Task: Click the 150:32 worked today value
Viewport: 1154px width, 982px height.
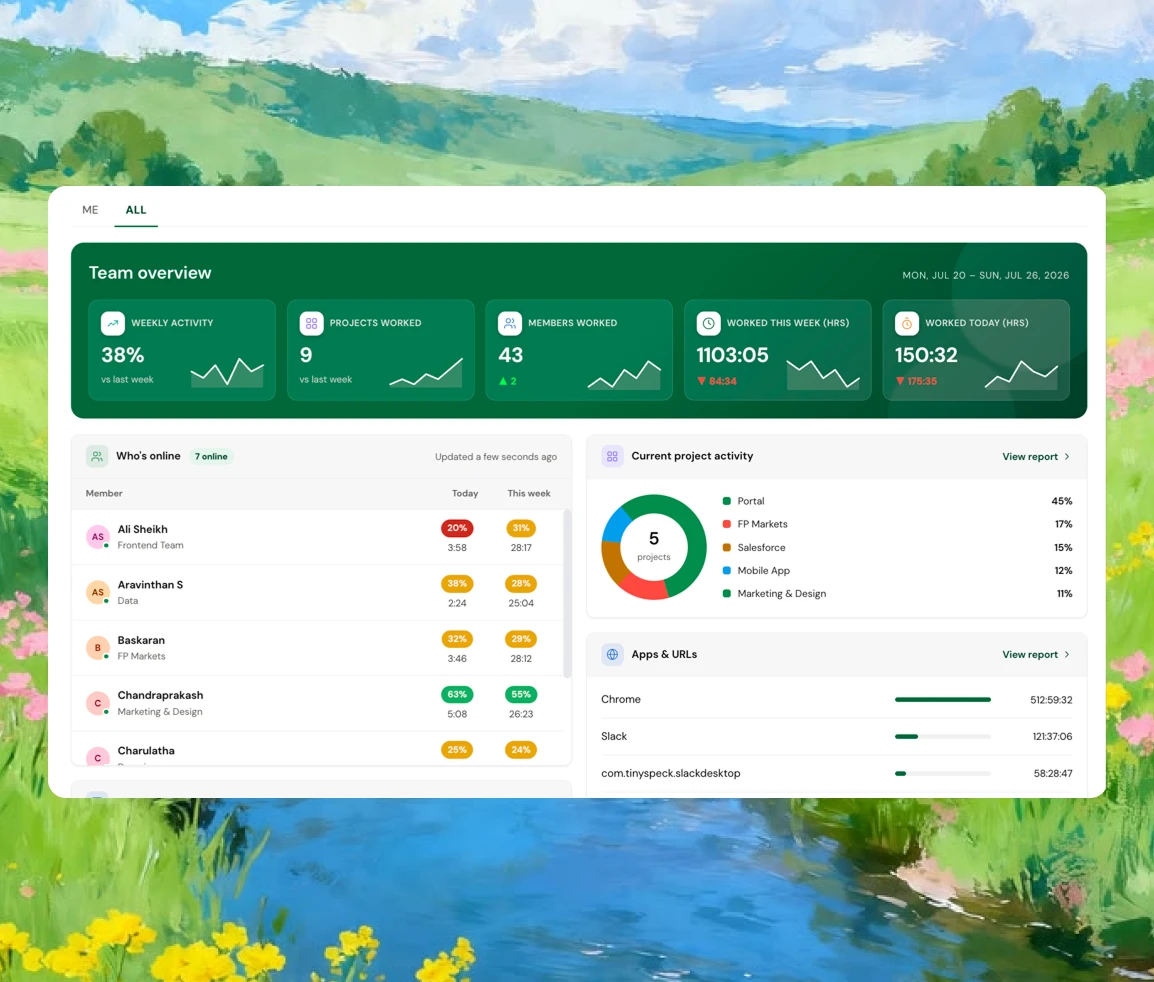Action: 926,355
